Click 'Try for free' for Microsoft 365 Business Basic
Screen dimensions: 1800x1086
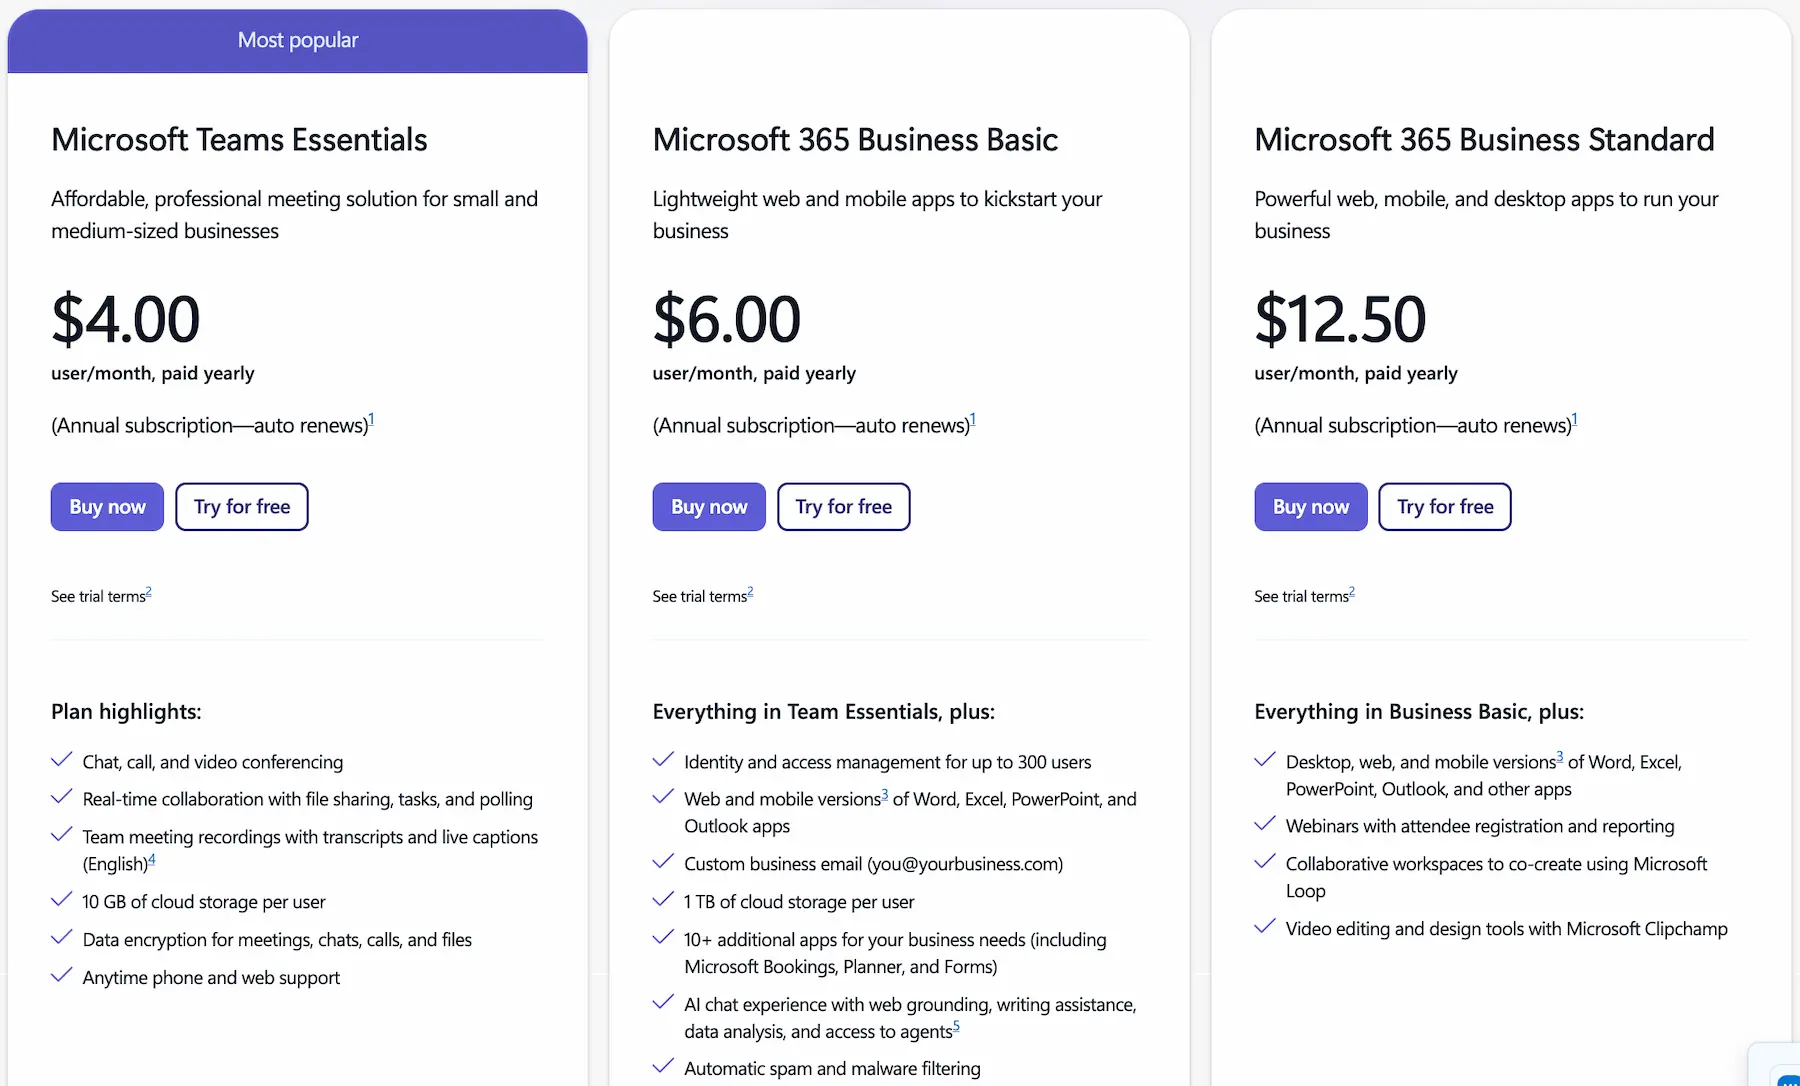point(843,506)
